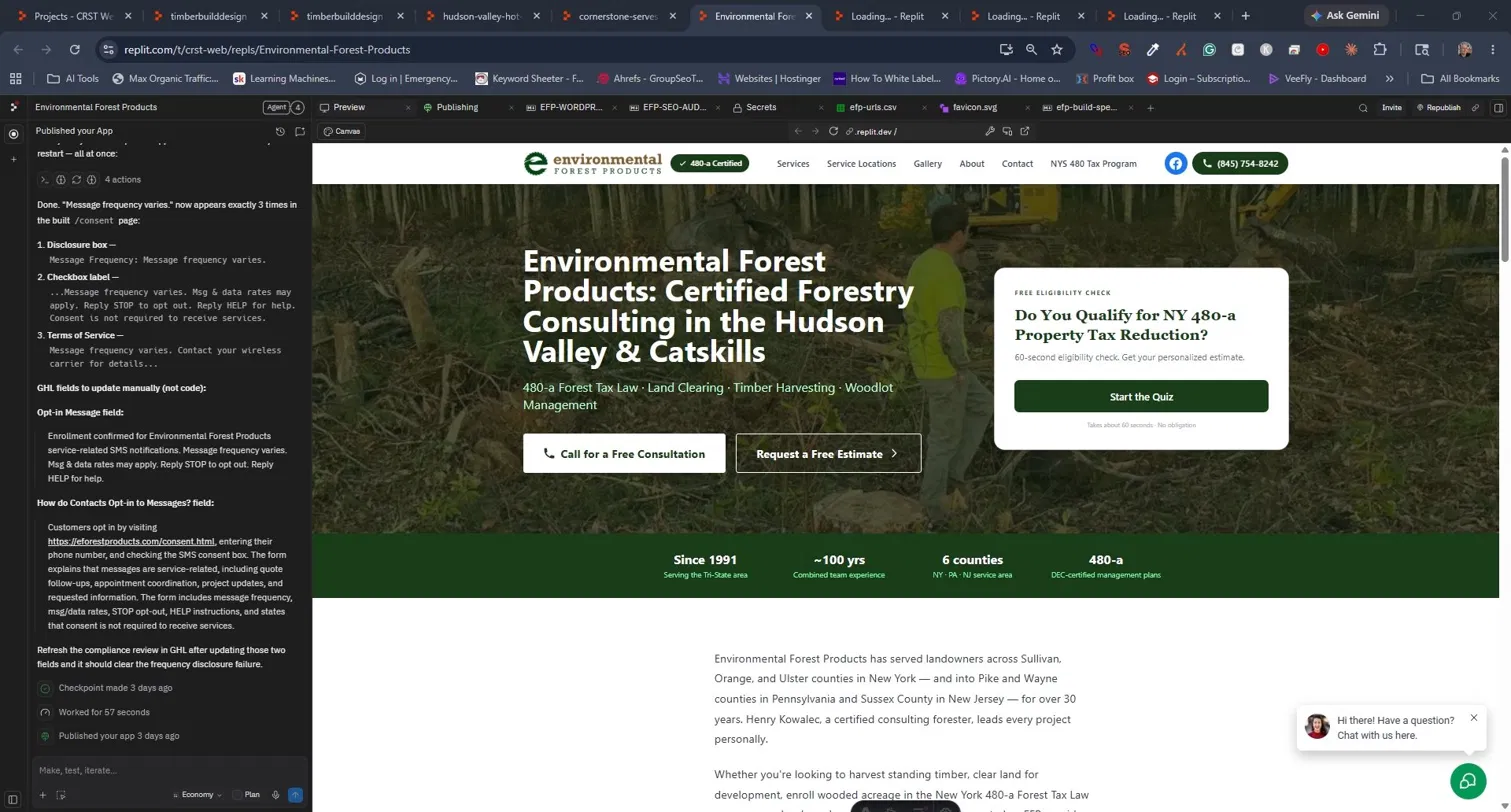Attach a file with the prompt plus icon

point(42,795)
